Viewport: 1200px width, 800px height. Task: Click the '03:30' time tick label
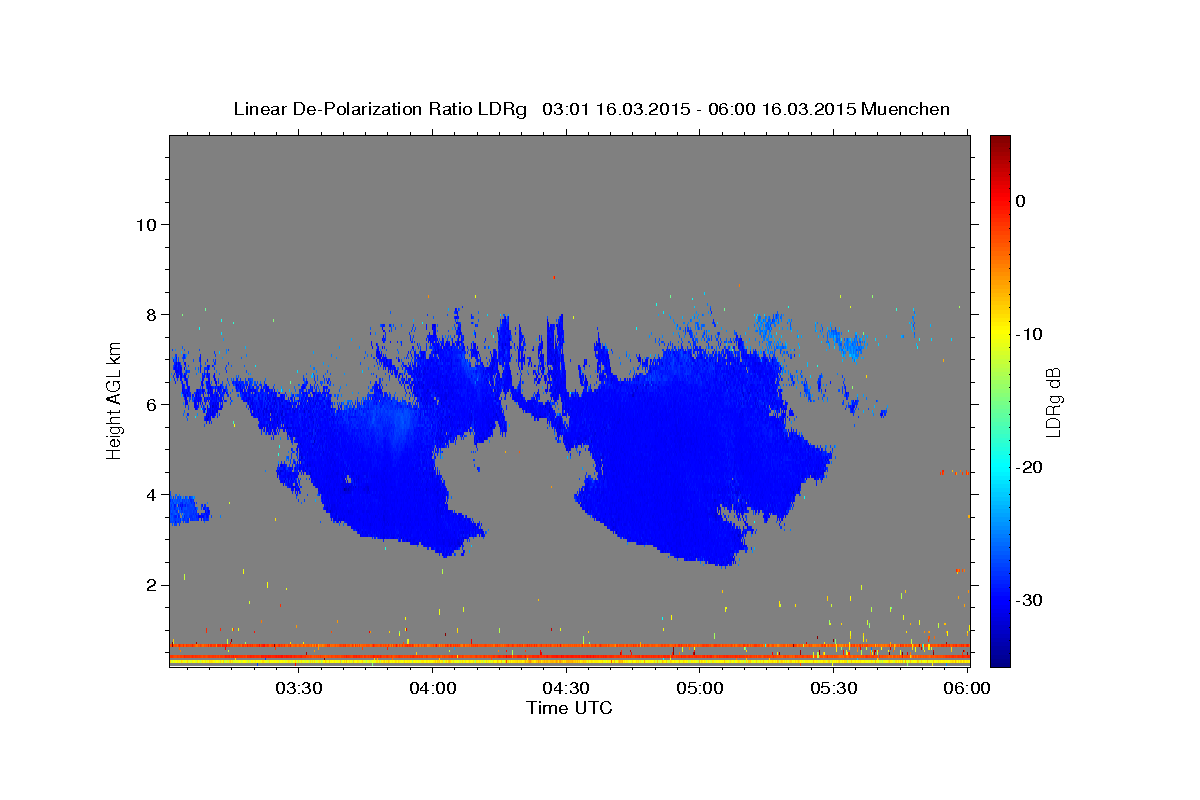point(299,688)
